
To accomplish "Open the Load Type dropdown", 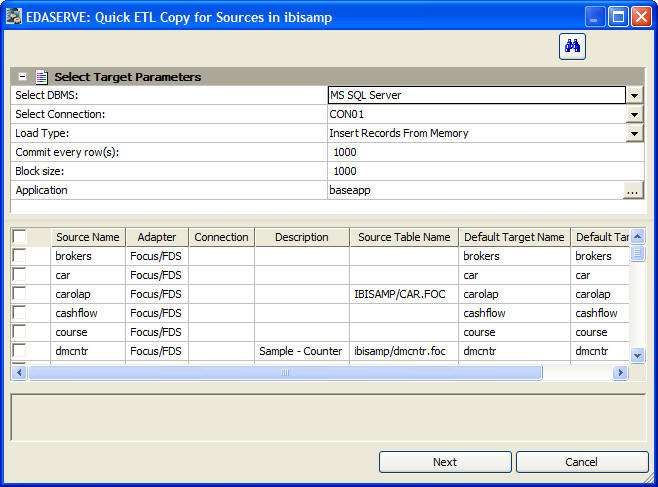I will 634,134.
